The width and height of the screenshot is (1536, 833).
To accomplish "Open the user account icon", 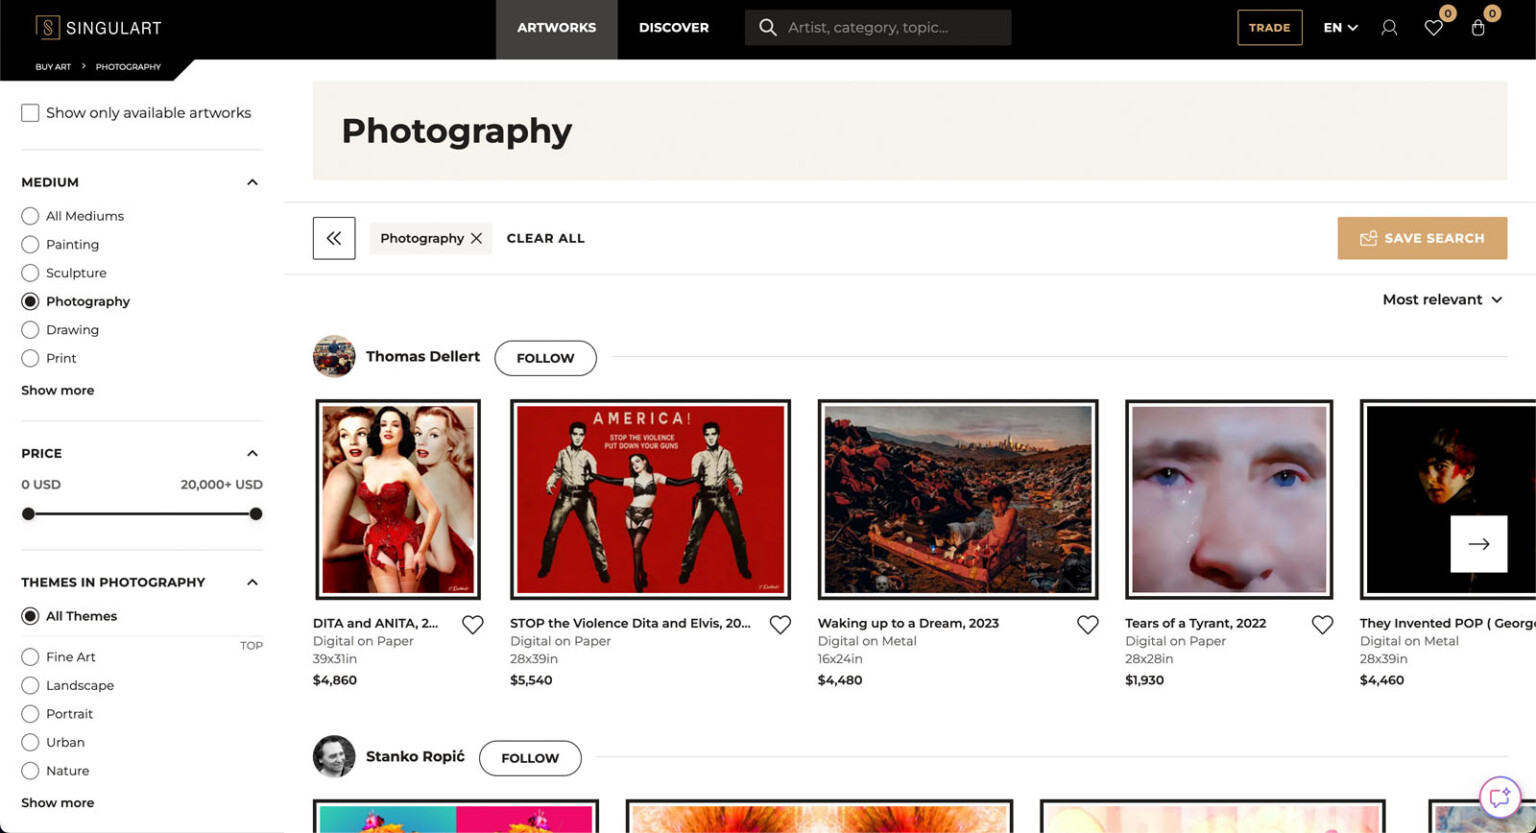I will (x=1388, y=28).
